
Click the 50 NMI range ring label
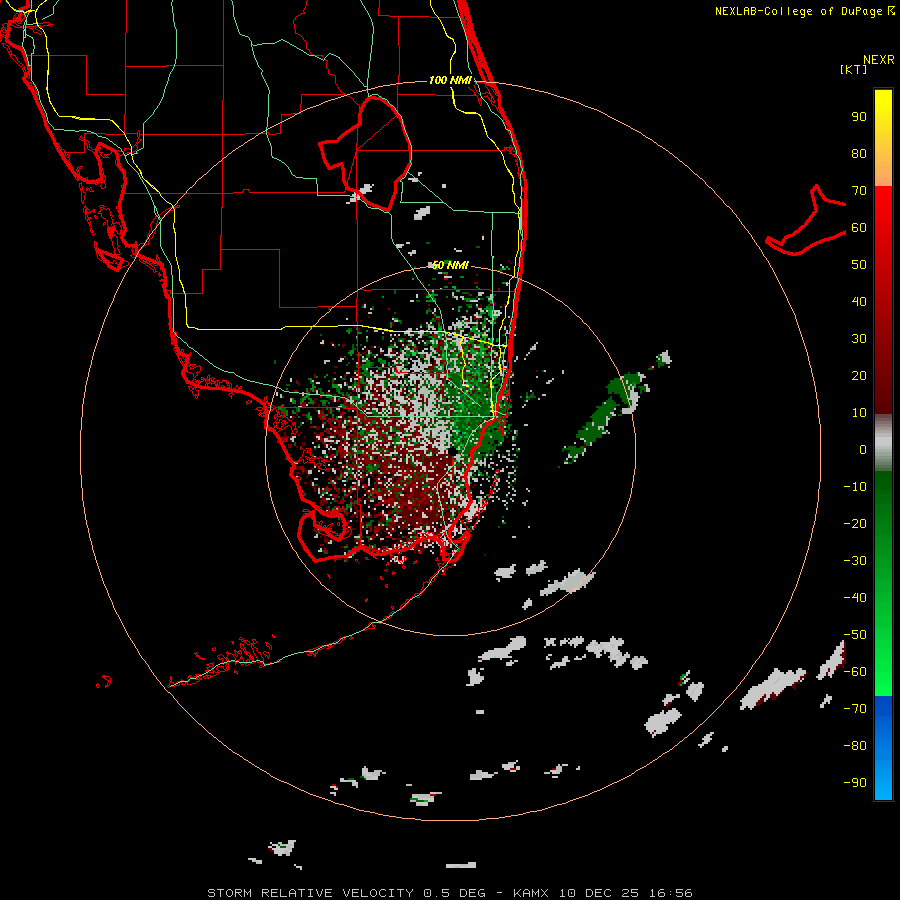tap(450, 265)
